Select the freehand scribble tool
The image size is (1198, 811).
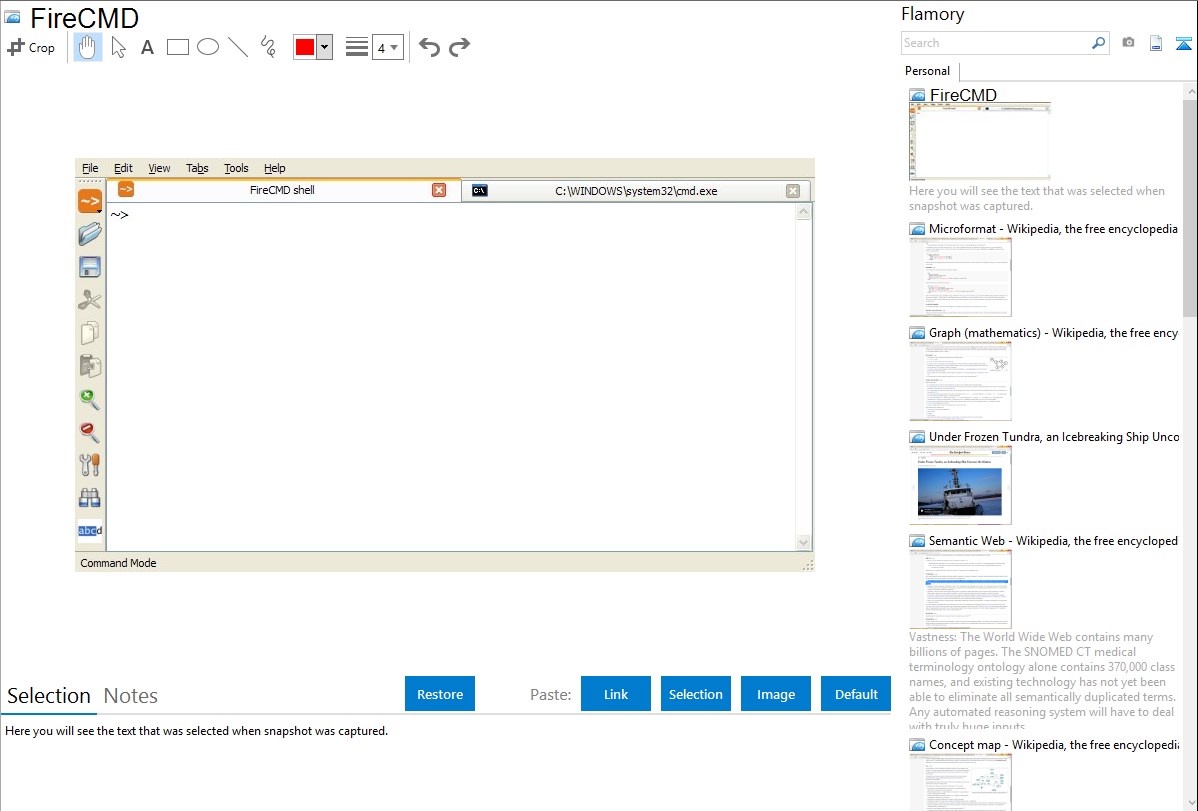point(268,47)
